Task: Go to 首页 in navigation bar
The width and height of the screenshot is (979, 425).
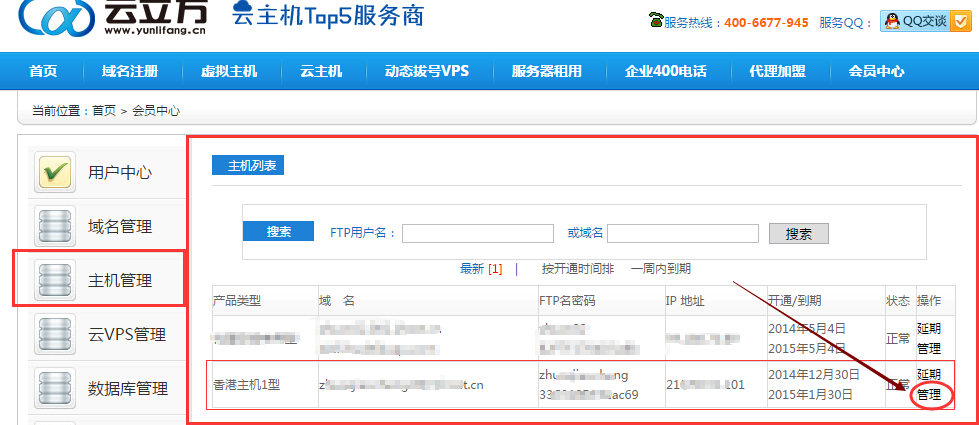Action: coord(43,71)
